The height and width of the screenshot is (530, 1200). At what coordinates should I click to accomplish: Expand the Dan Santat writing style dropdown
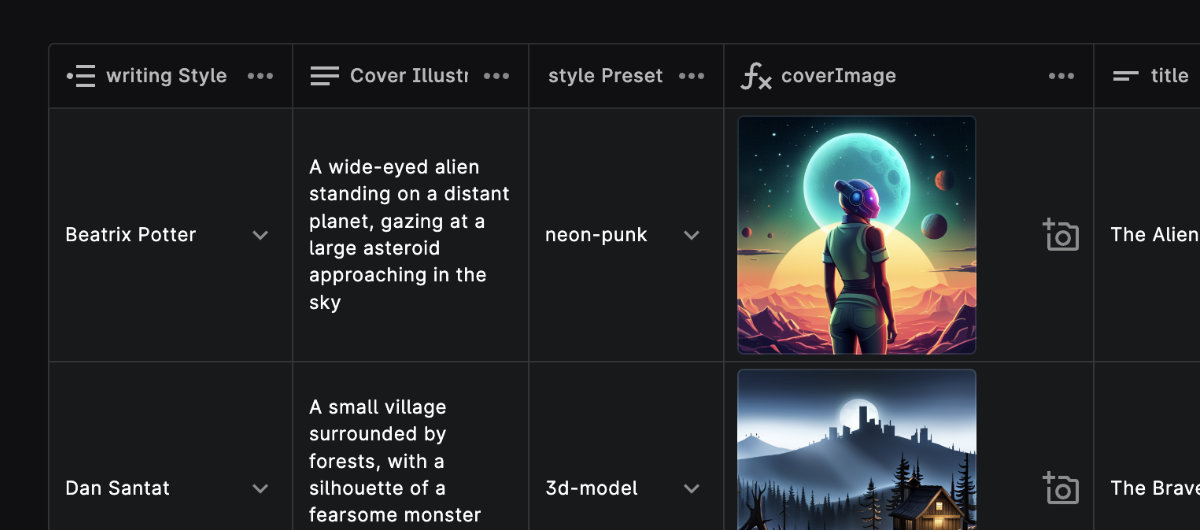coord(260,488)
